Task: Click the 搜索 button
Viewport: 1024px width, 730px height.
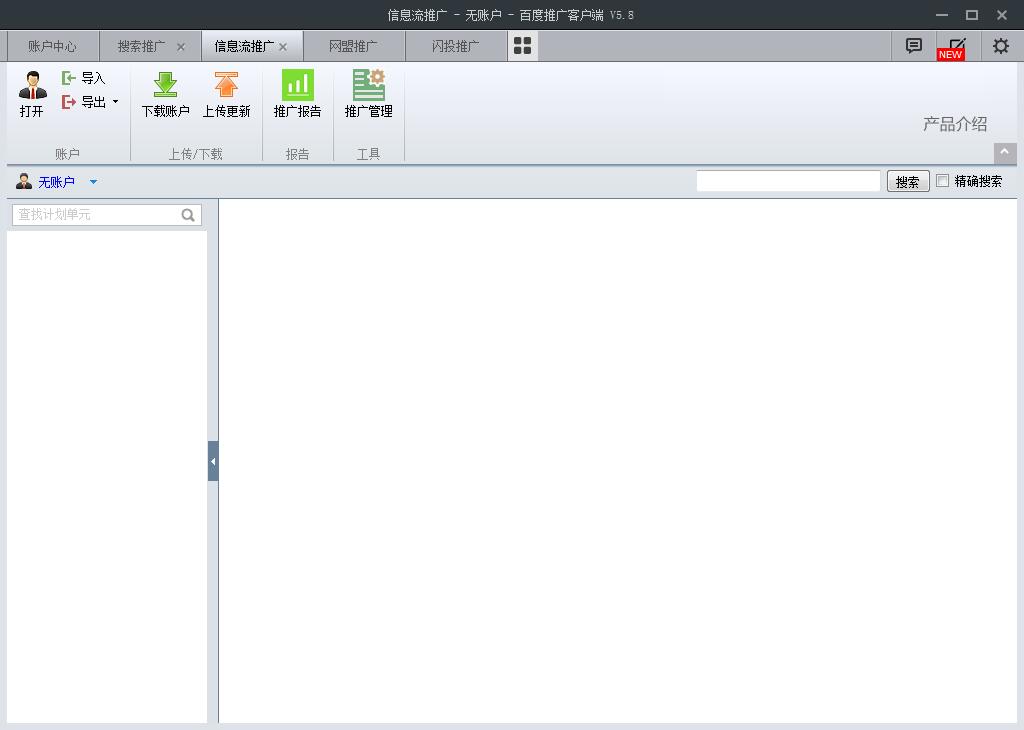Action: point(908,182)
